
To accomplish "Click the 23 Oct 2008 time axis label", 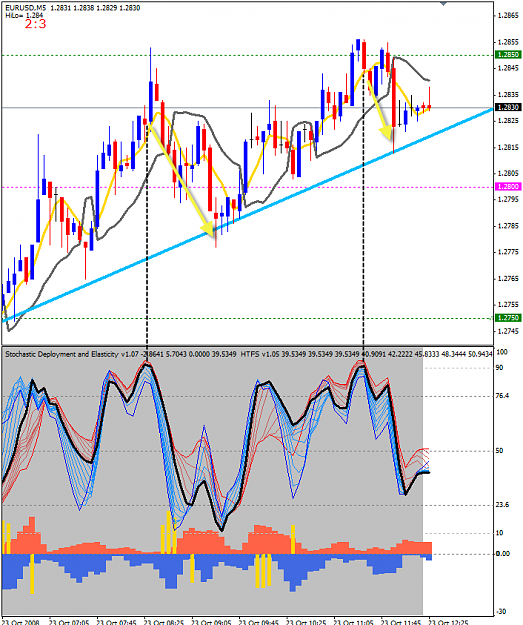I will tap(21, 622).
